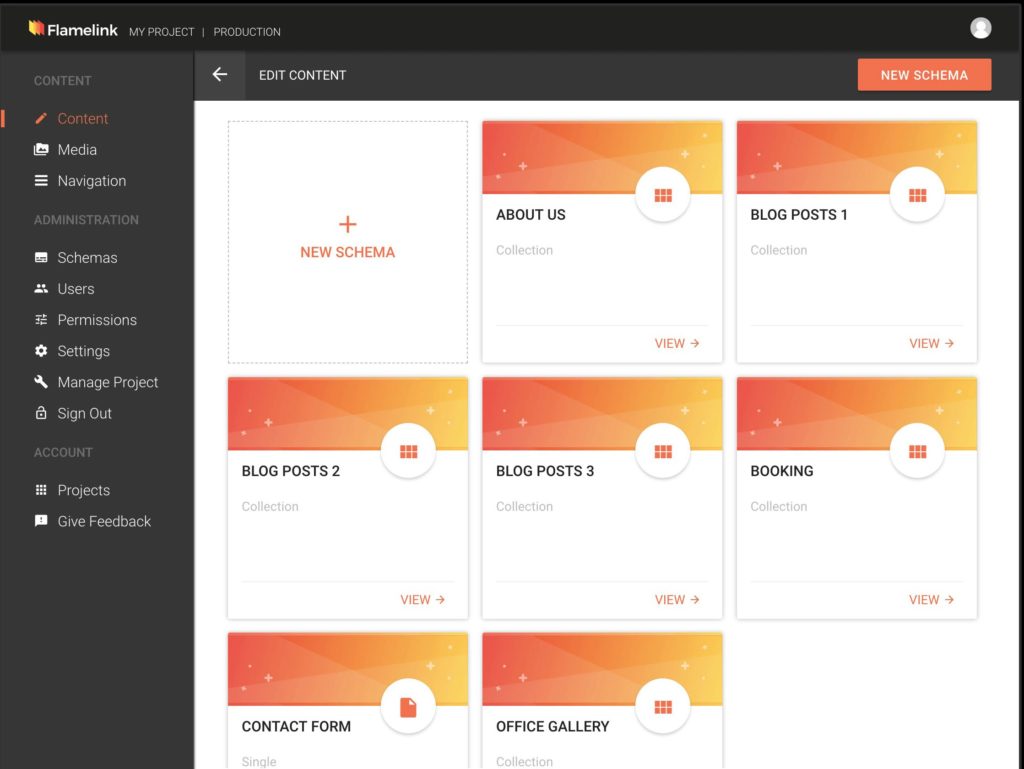Go to Navigation in the sidebar

click(x=92, y=181)
